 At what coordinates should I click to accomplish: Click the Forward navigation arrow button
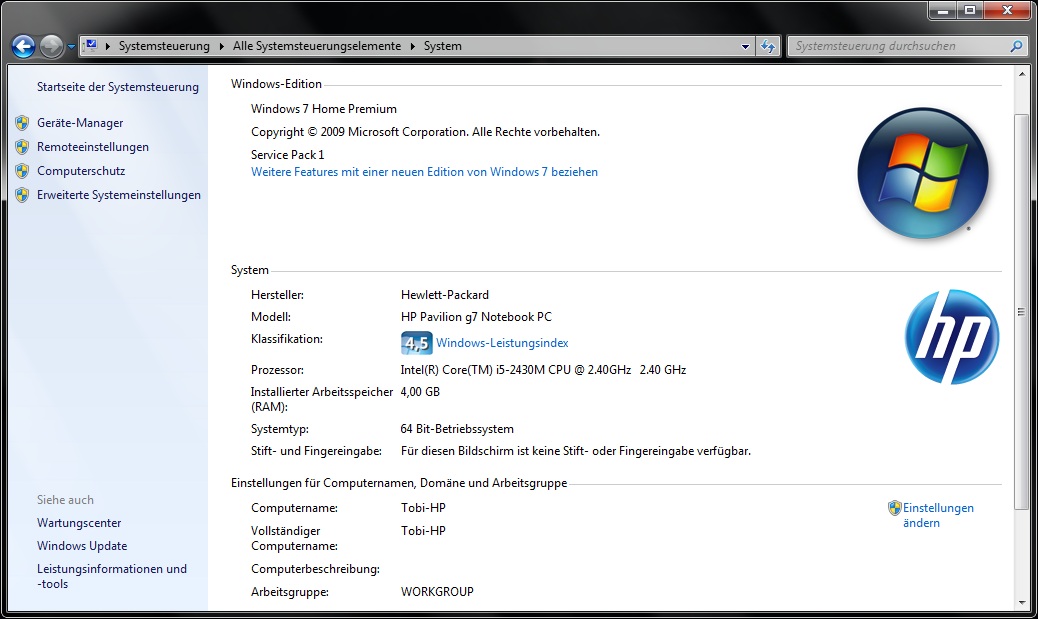(52, 46)
